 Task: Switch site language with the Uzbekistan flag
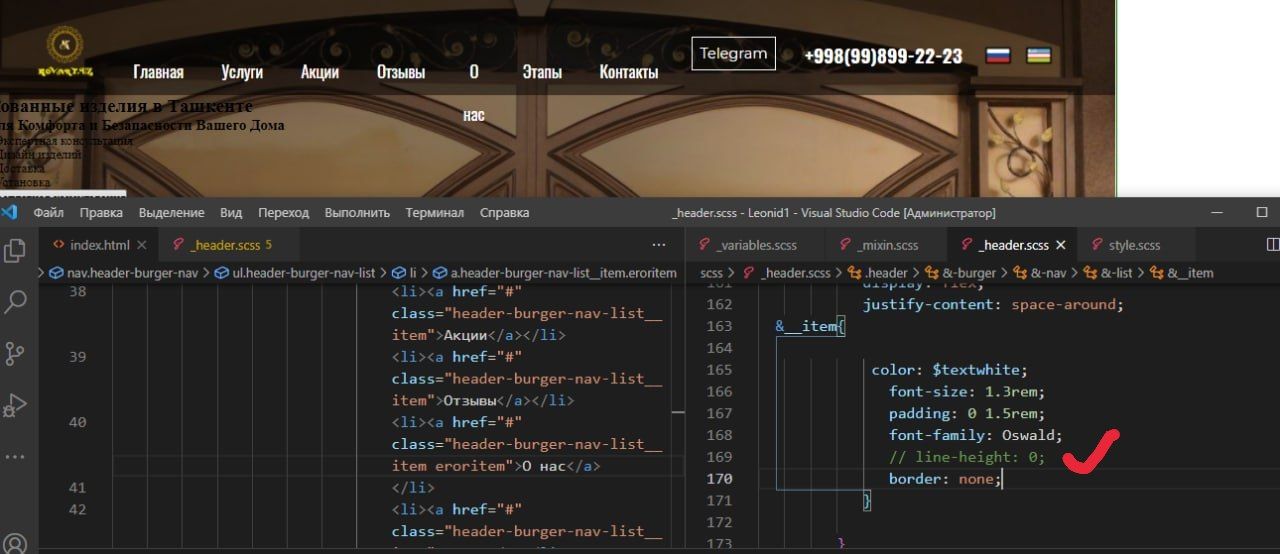(1039, 56)
